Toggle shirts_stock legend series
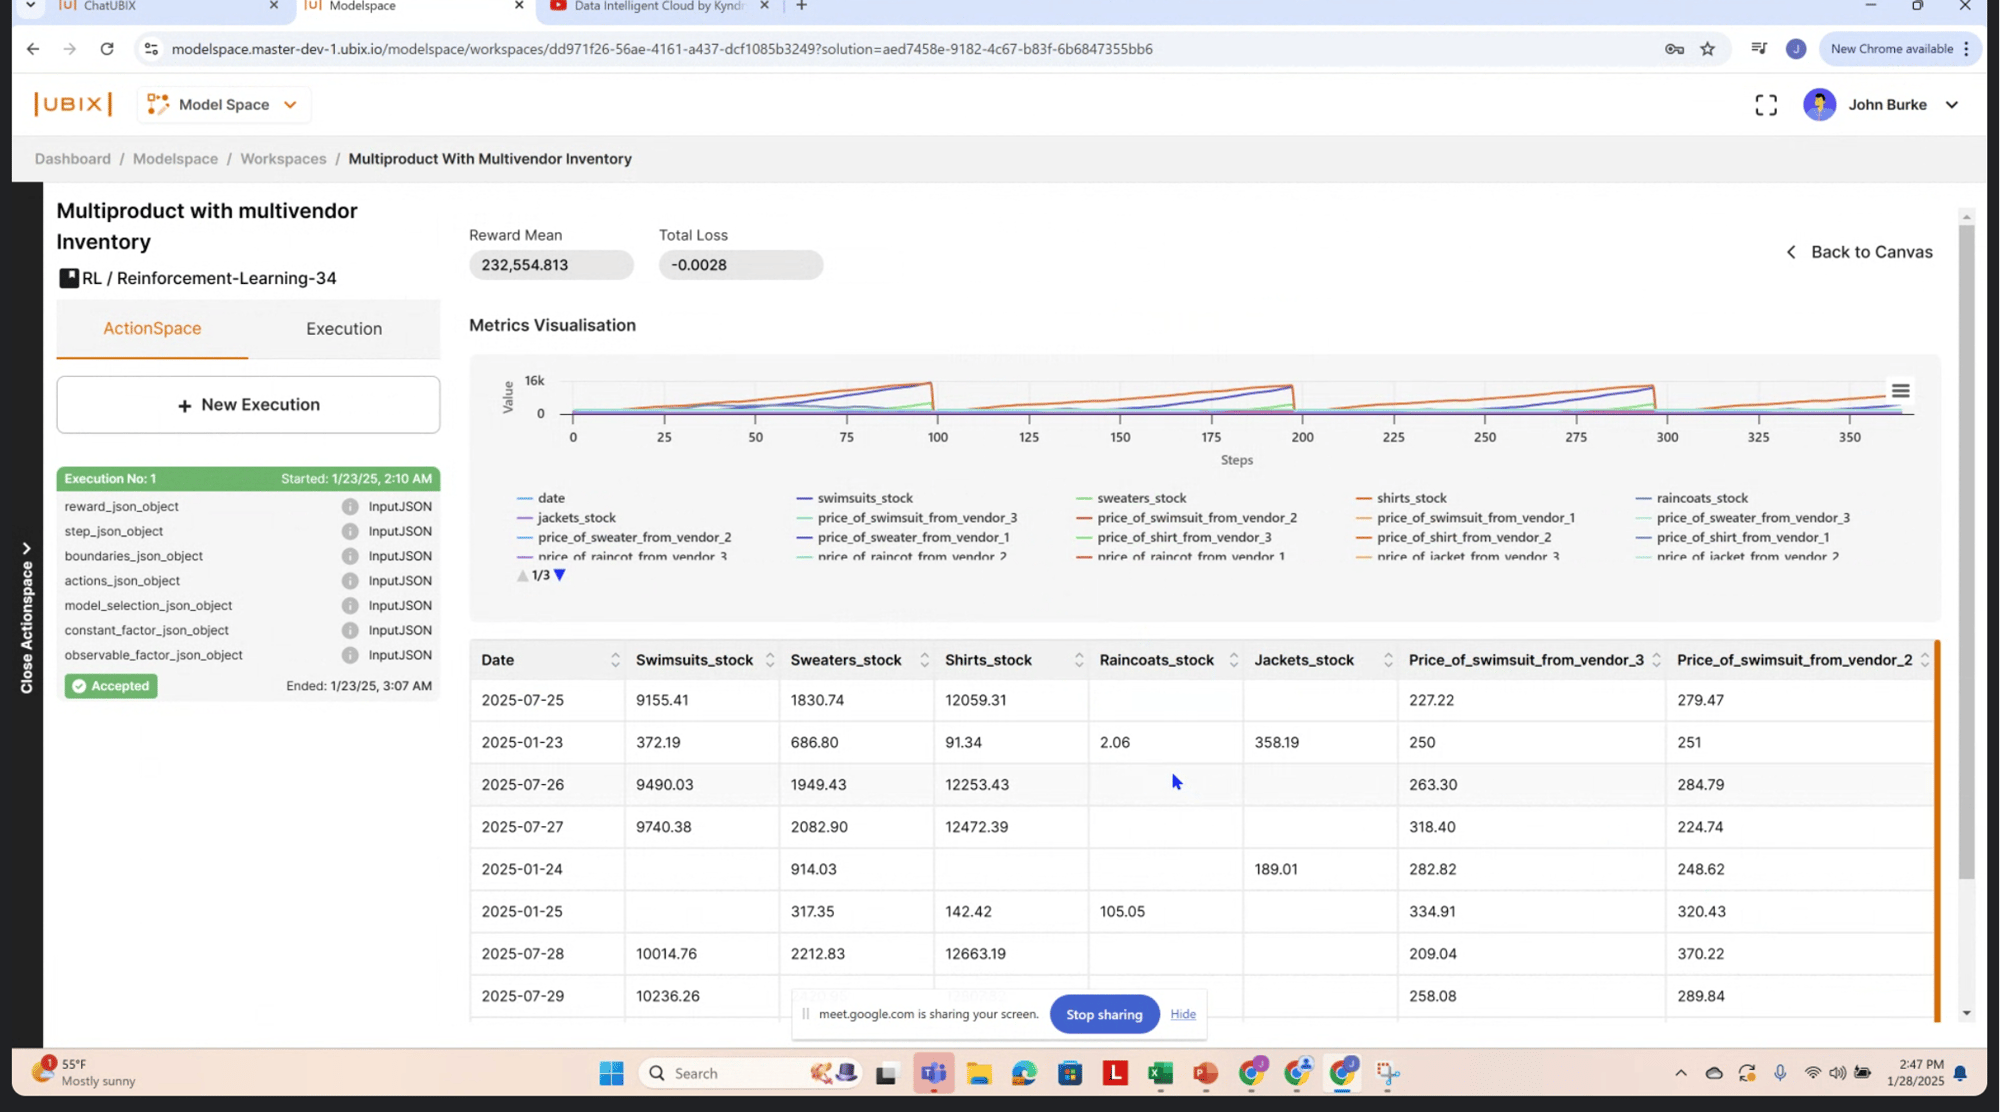 [x=1401, y=498]
